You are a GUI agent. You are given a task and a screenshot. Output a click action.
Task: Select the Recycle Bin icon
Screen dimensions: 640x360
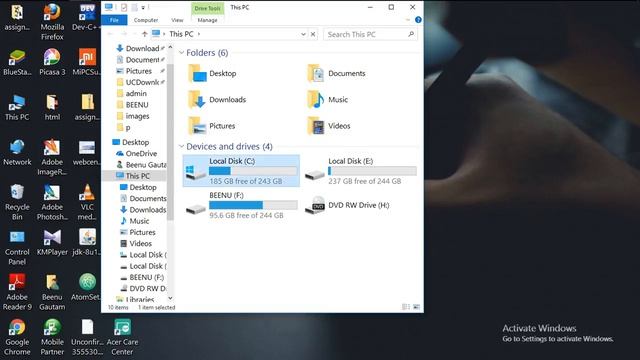coord(17,202)
